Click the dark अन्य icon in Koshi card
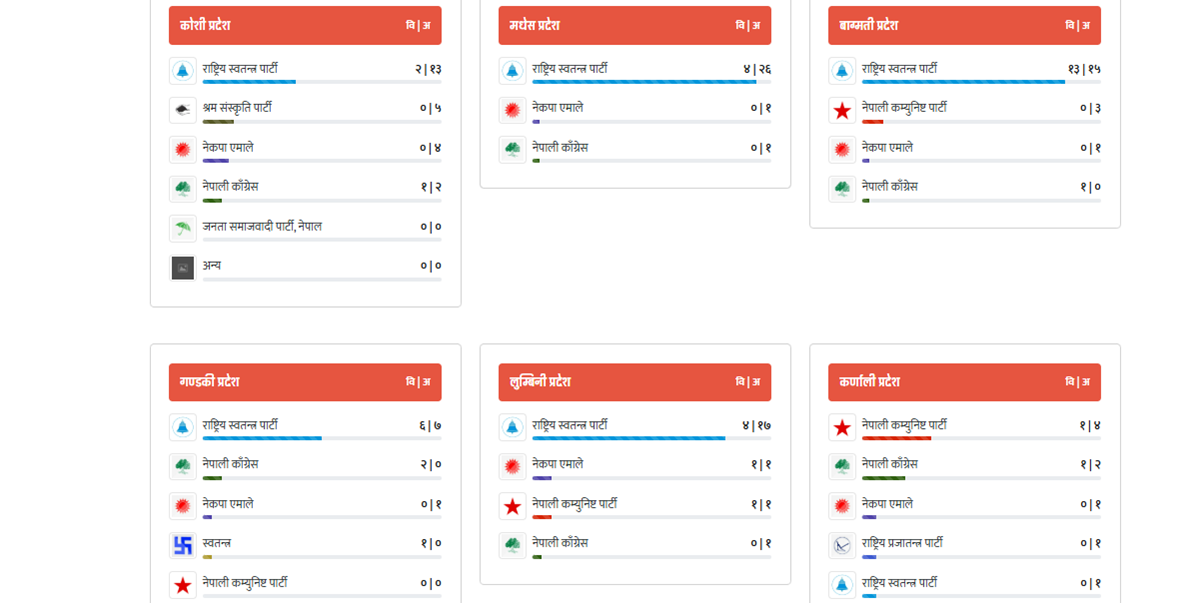Image resolution: width=1200 pixels, height=603 pixels. (x=182, y=268)
